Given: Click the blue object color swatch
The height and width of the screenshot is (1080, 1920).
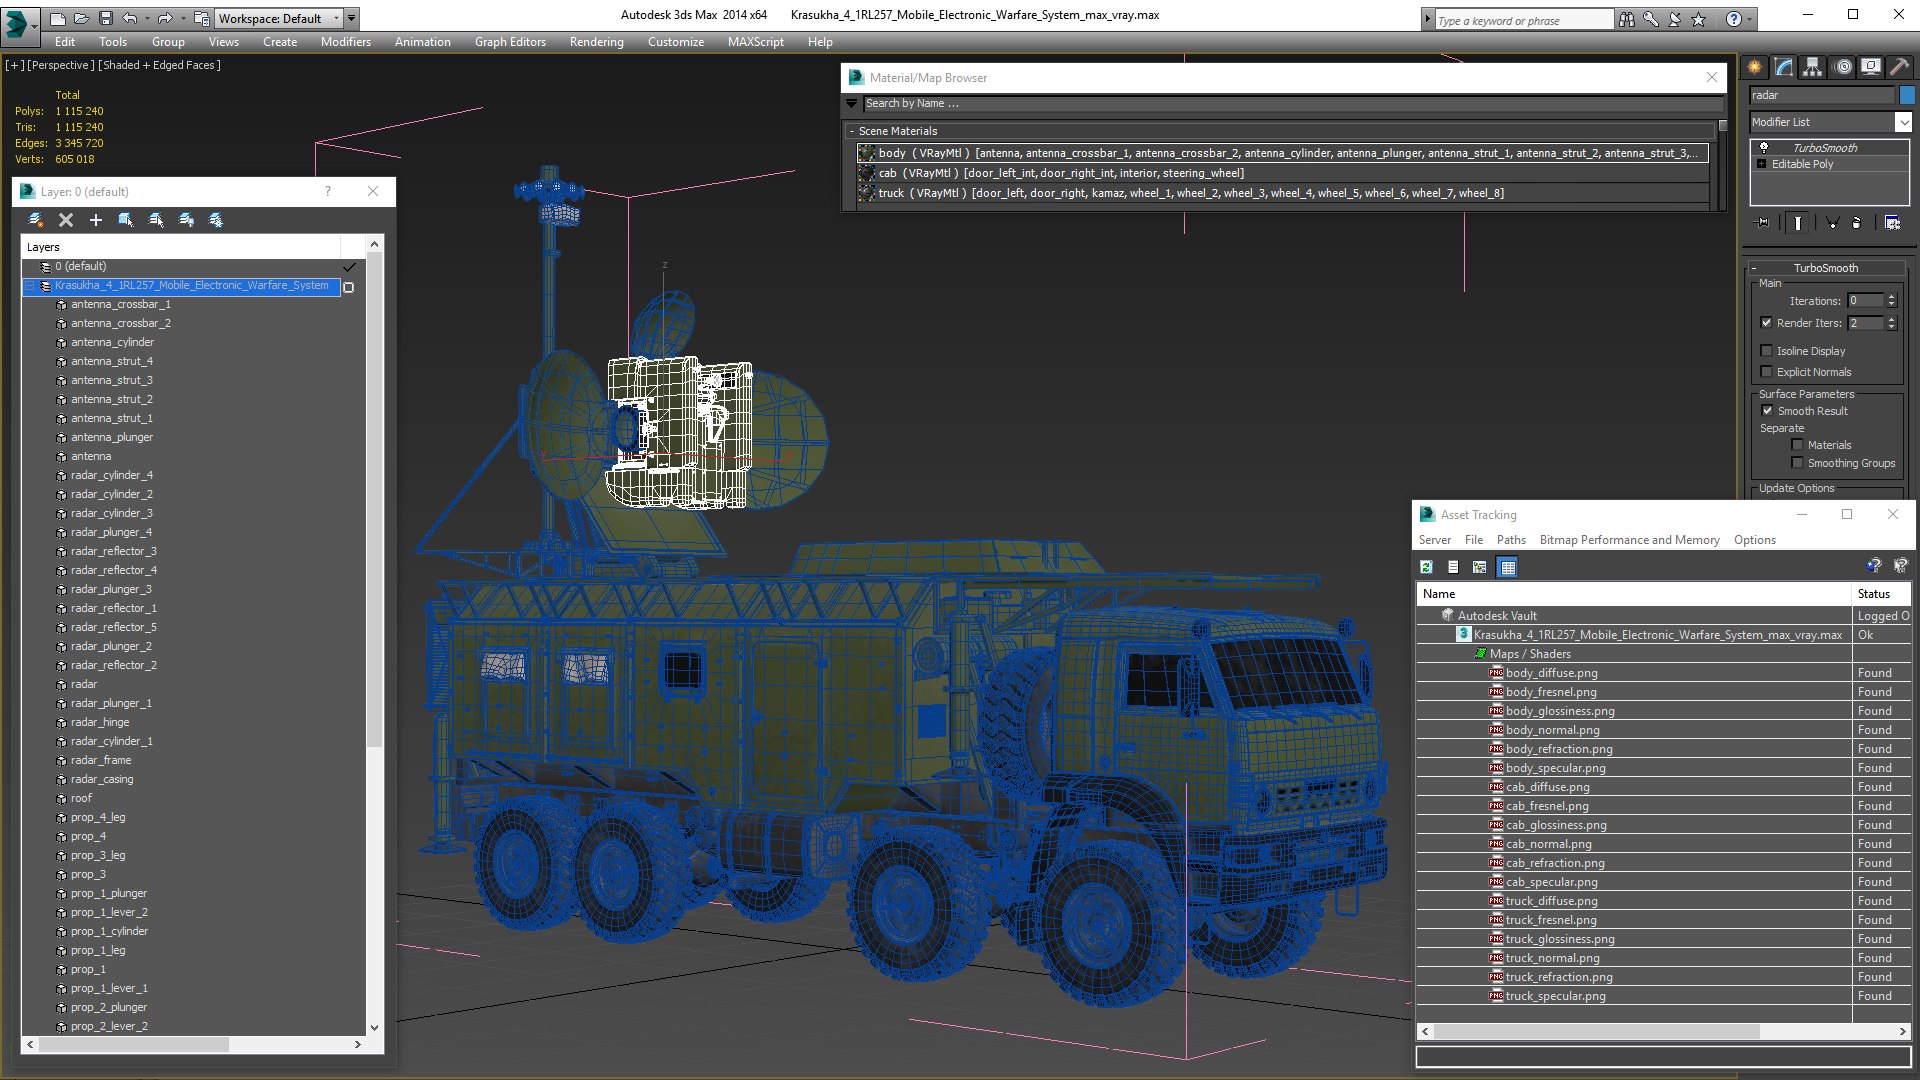Looking at the screenshot, I should pos(1907,95).
